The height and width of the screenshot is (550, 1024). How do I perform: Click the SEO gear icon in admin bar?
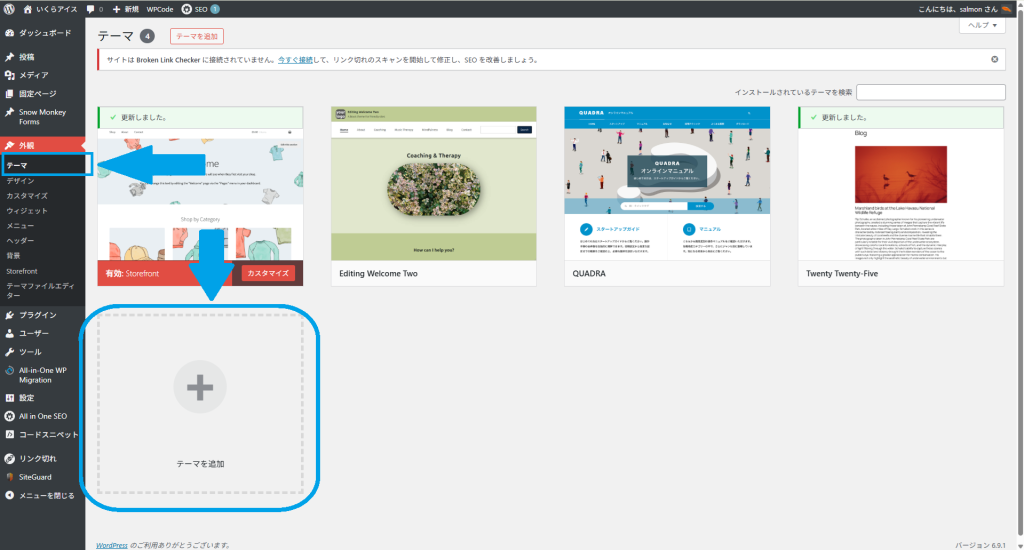pos(187,9)
